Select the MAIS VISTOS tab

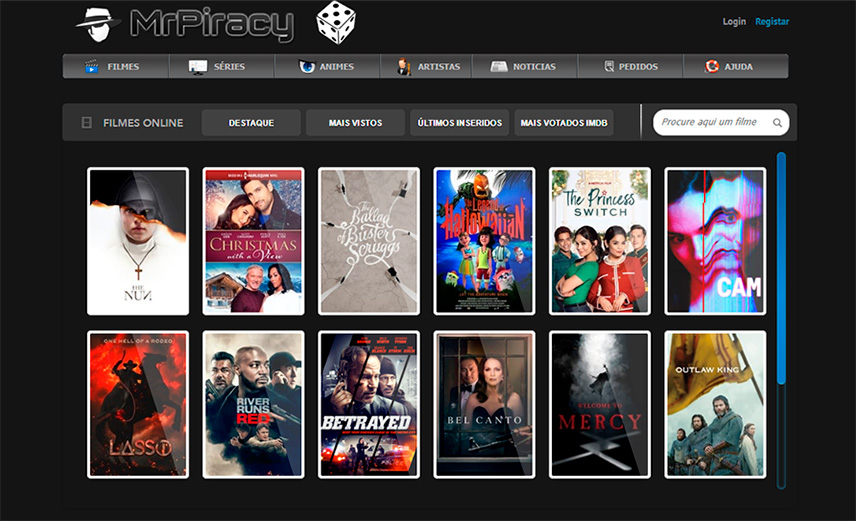(x=355, y=122)
